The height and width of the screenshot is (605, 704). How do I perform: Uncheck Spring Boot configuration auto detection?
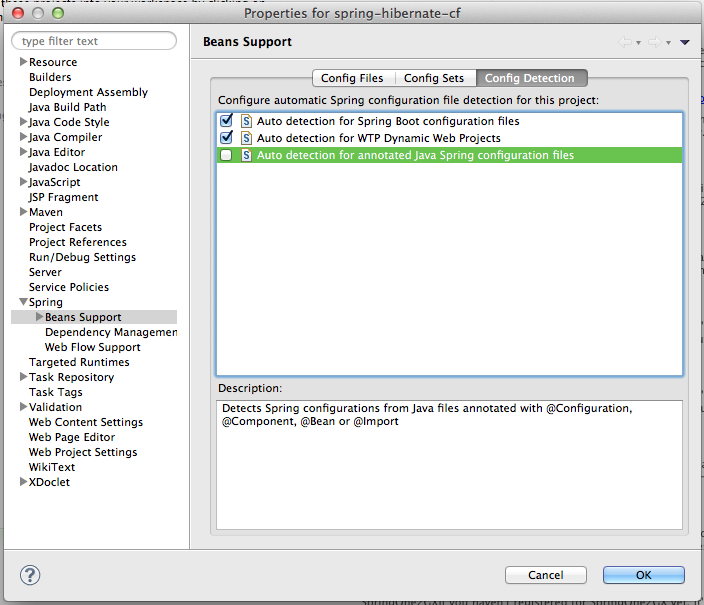(226, 121)
